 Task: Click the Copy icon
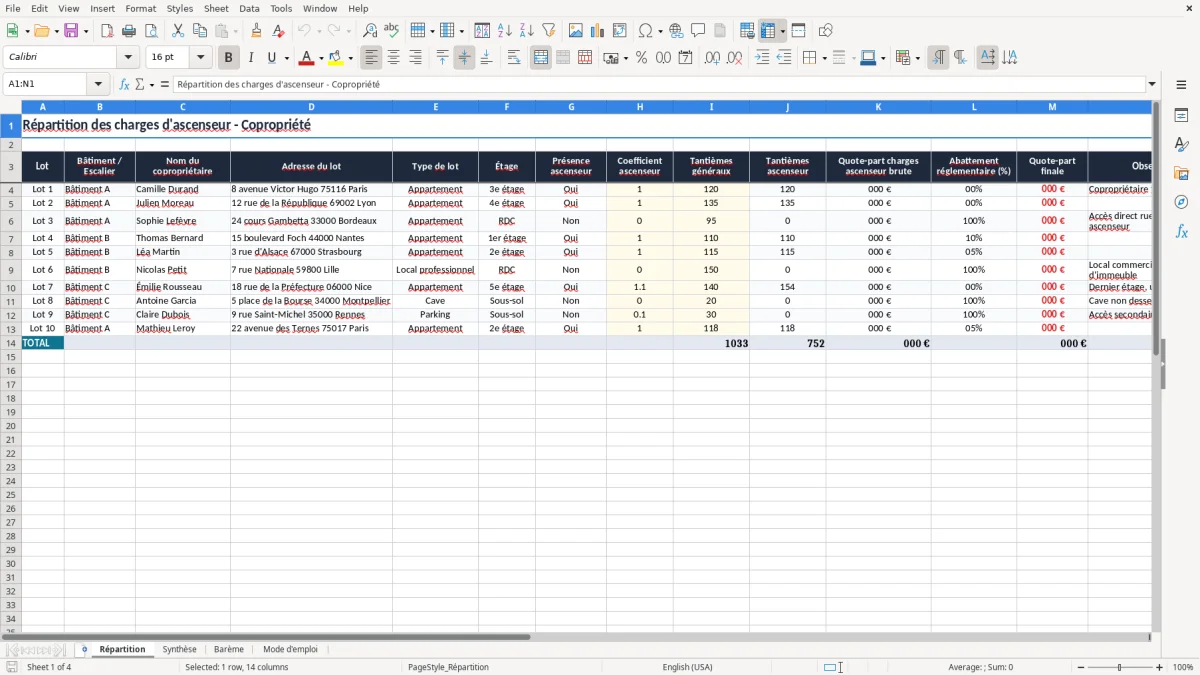click(x=200, y=31)
